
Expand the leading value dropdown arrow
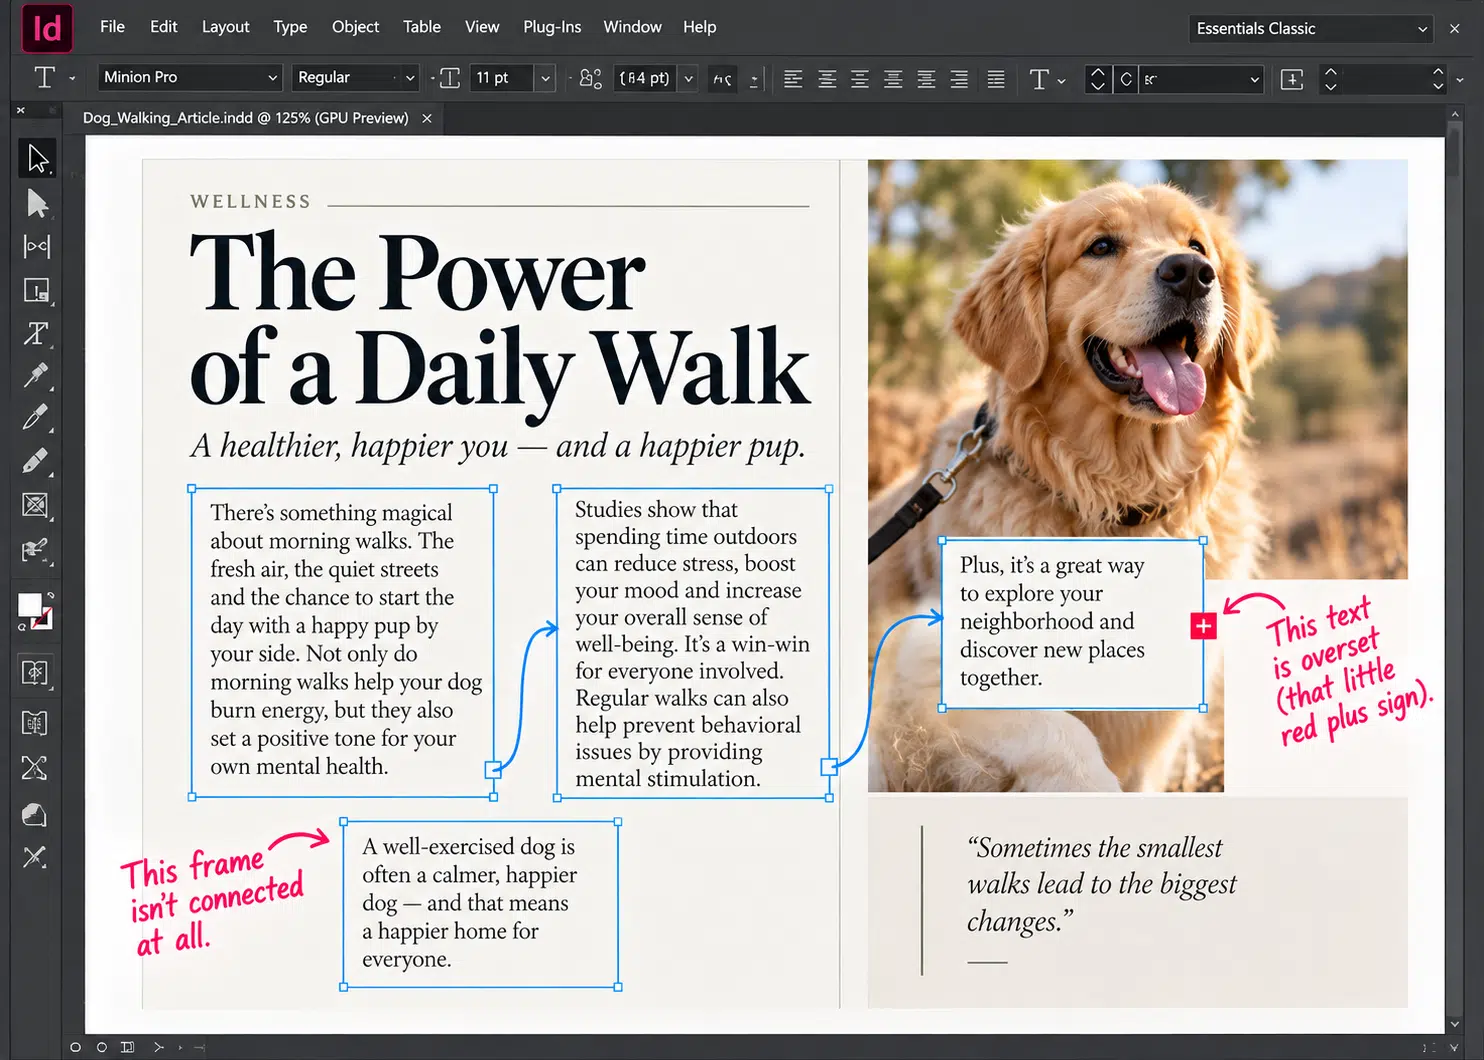click(x=688, y=78)
